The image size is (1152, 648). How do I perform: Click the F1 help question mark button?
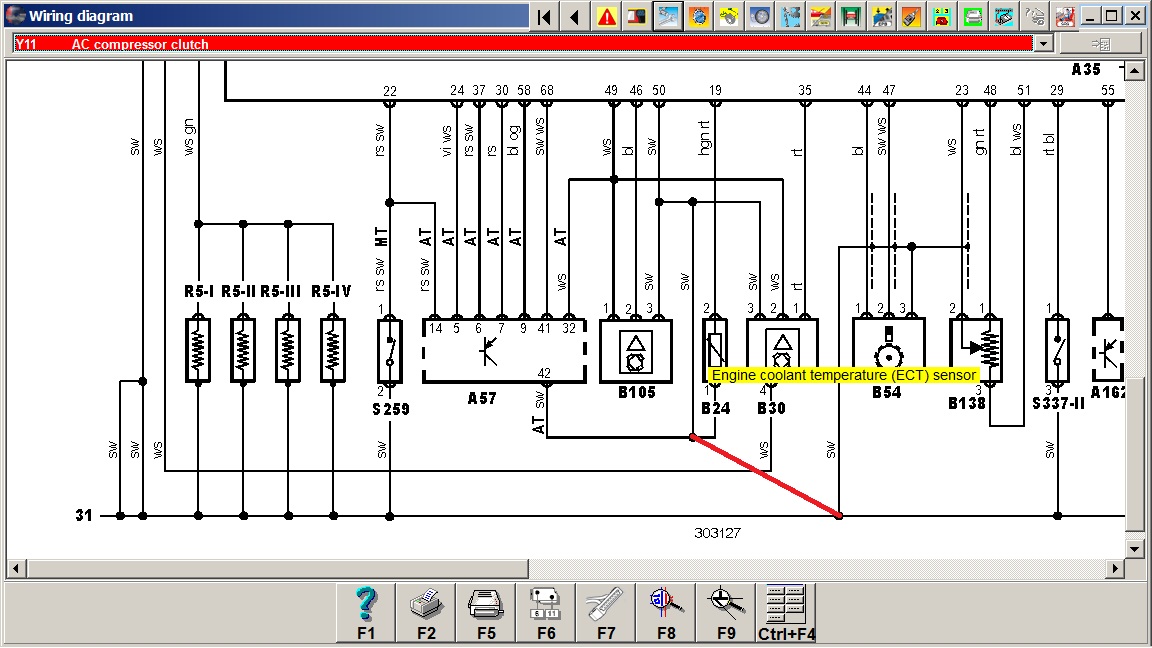point(366,612)
